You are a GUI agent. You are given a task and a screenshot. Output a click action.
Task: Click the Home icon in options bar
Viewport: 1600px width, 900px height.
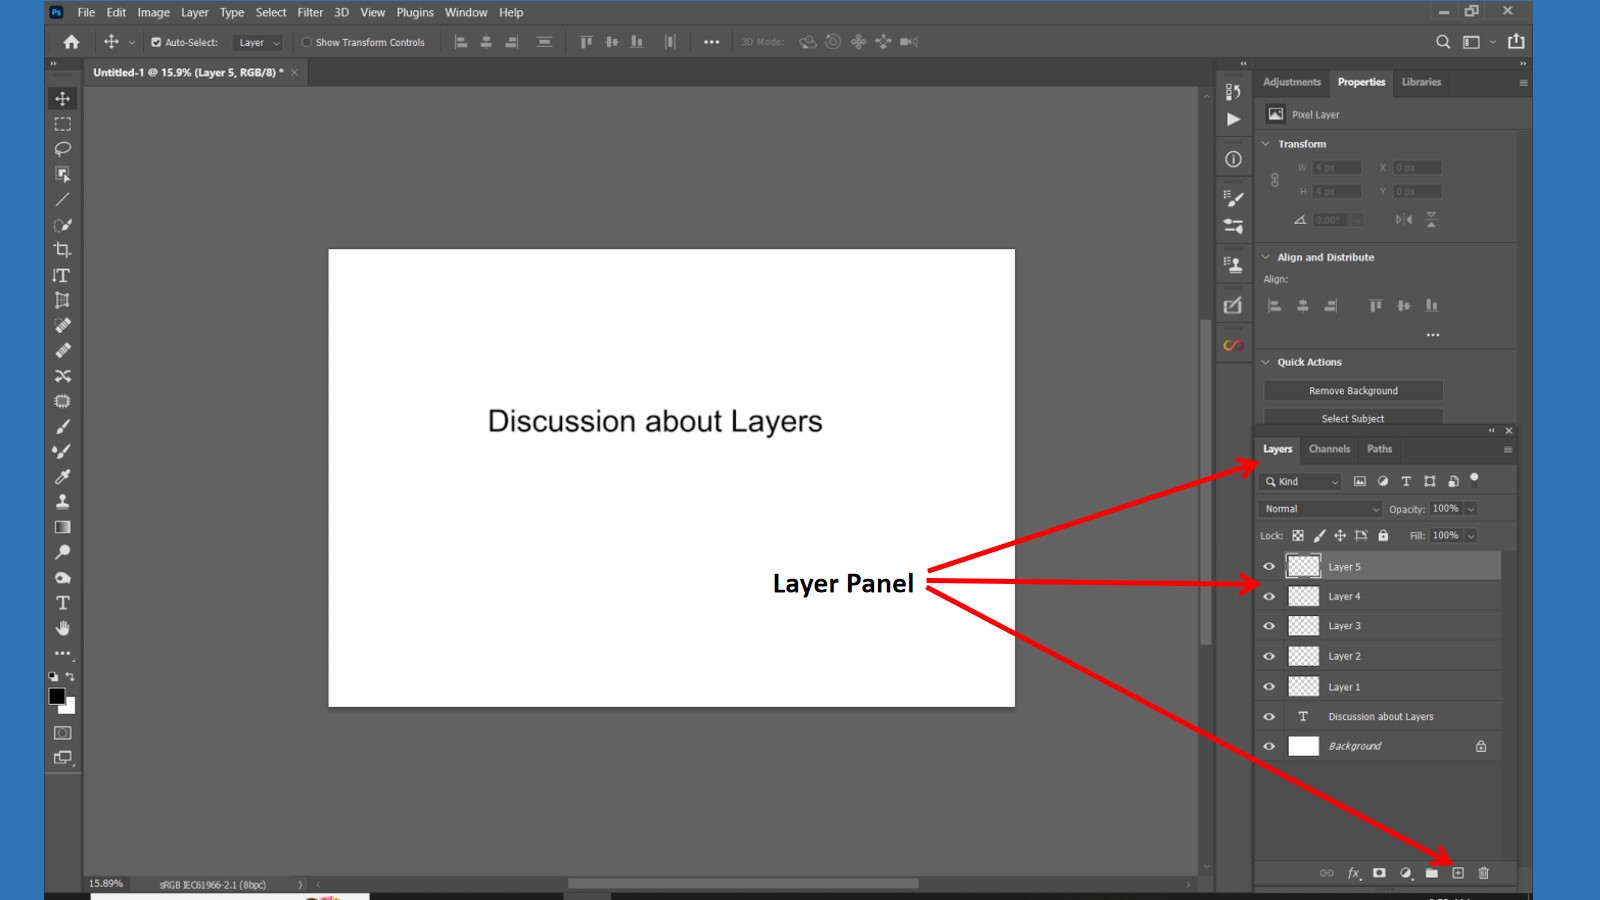[71, 42]
